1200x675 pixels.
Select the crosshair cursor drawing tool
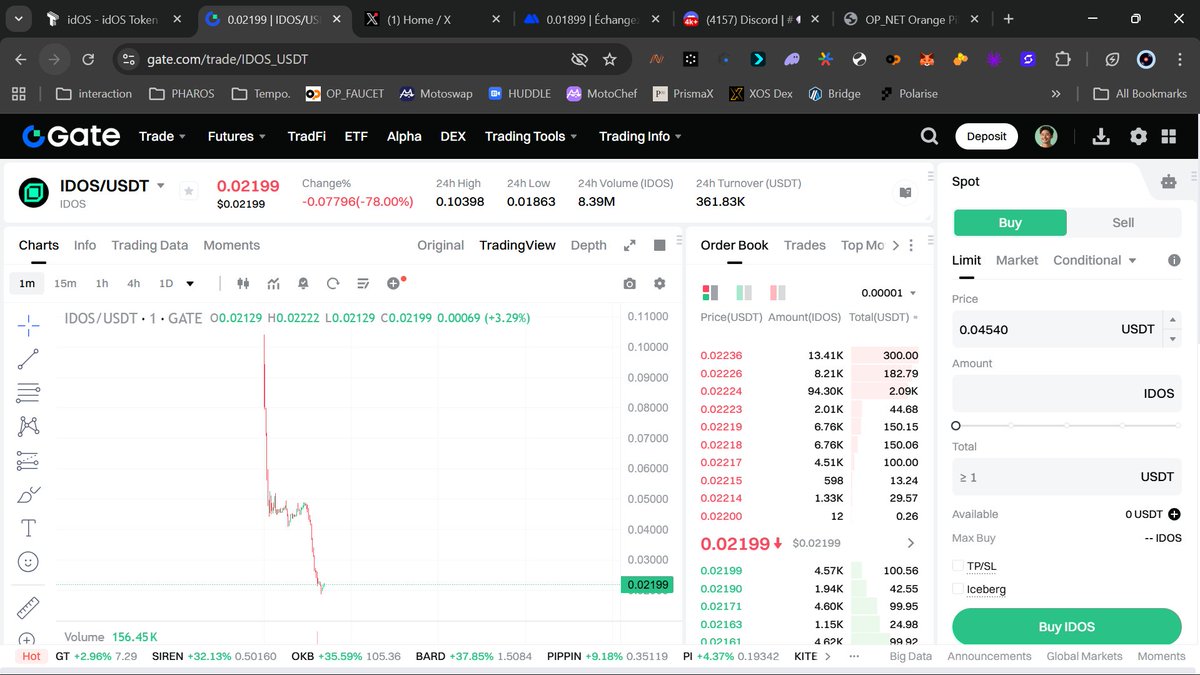(28, 324)
